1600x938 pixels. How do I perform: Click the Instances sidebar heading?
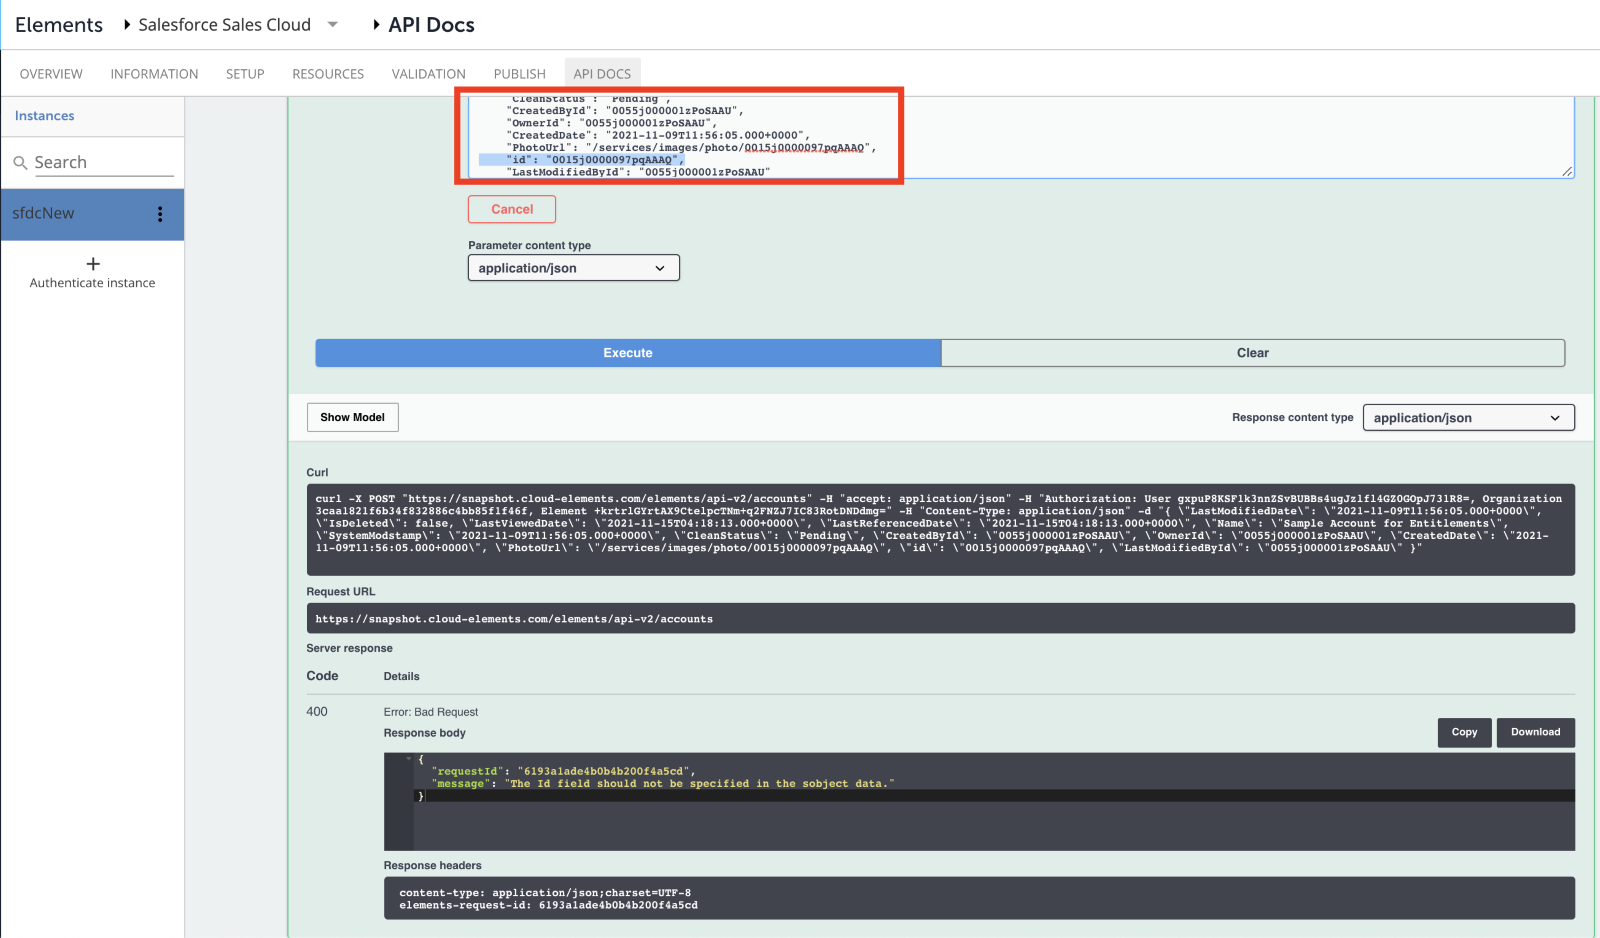click(45, 116)
